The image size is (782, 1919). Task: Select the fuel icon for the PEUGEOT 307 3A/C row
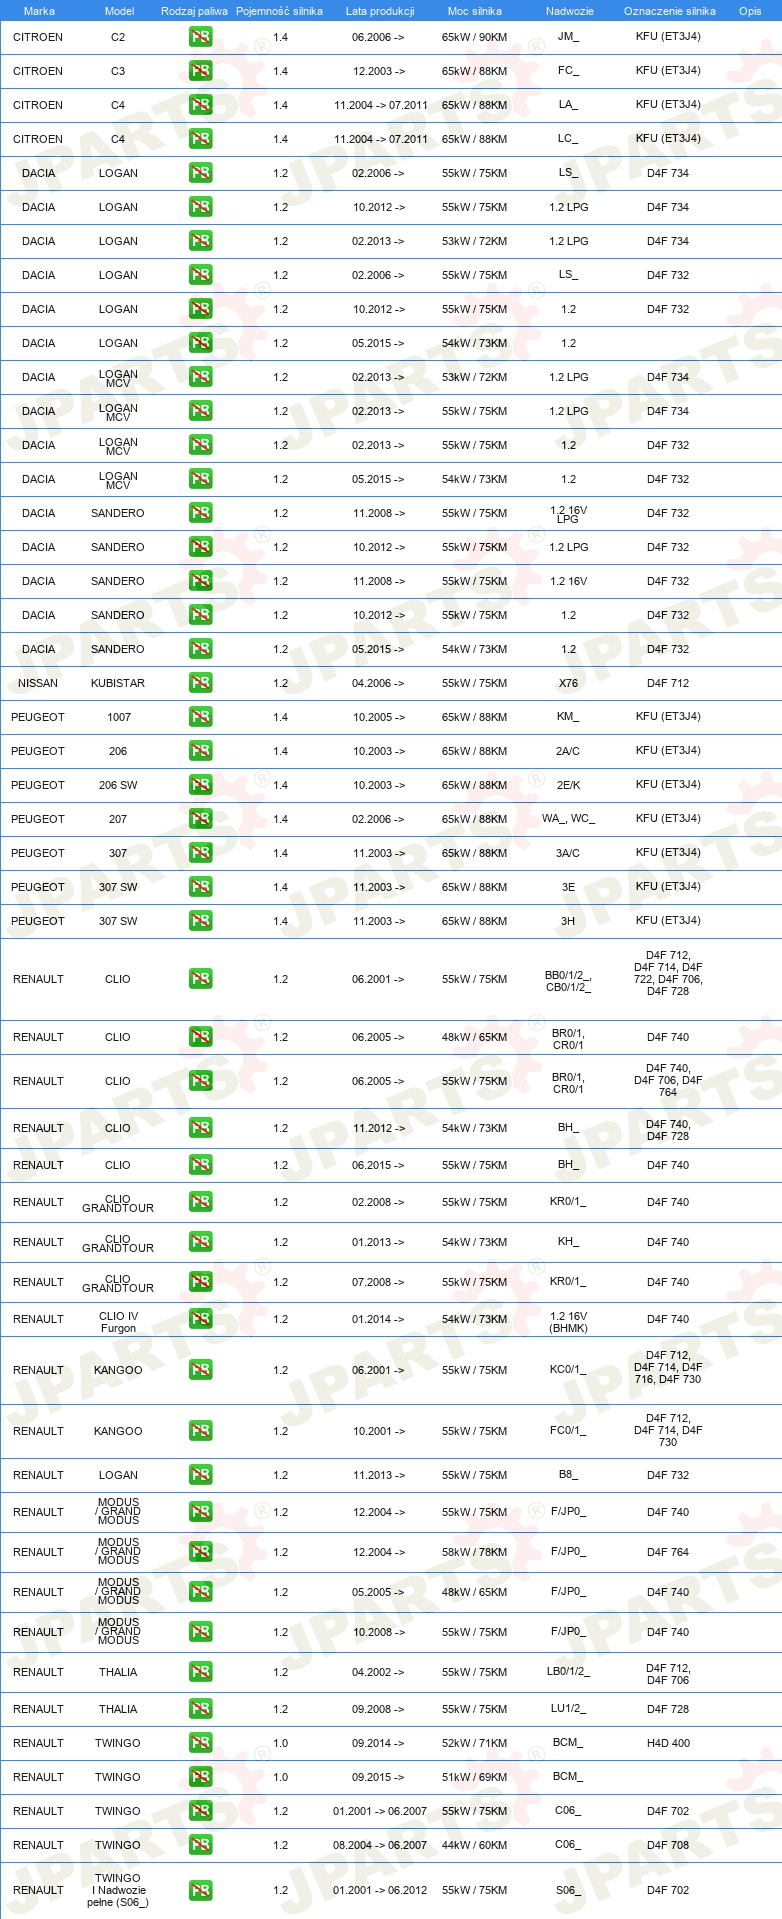201,853
